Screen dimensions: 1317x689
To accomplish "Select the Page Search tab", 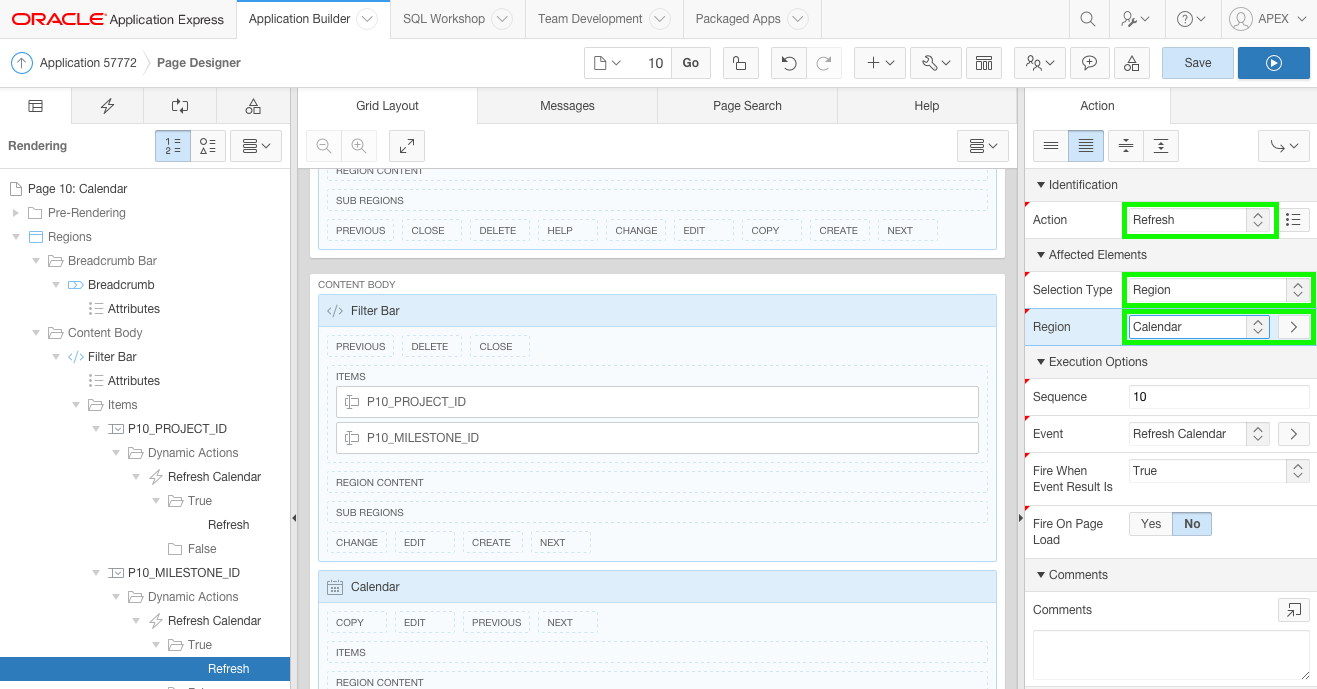I will click(747, 106).
